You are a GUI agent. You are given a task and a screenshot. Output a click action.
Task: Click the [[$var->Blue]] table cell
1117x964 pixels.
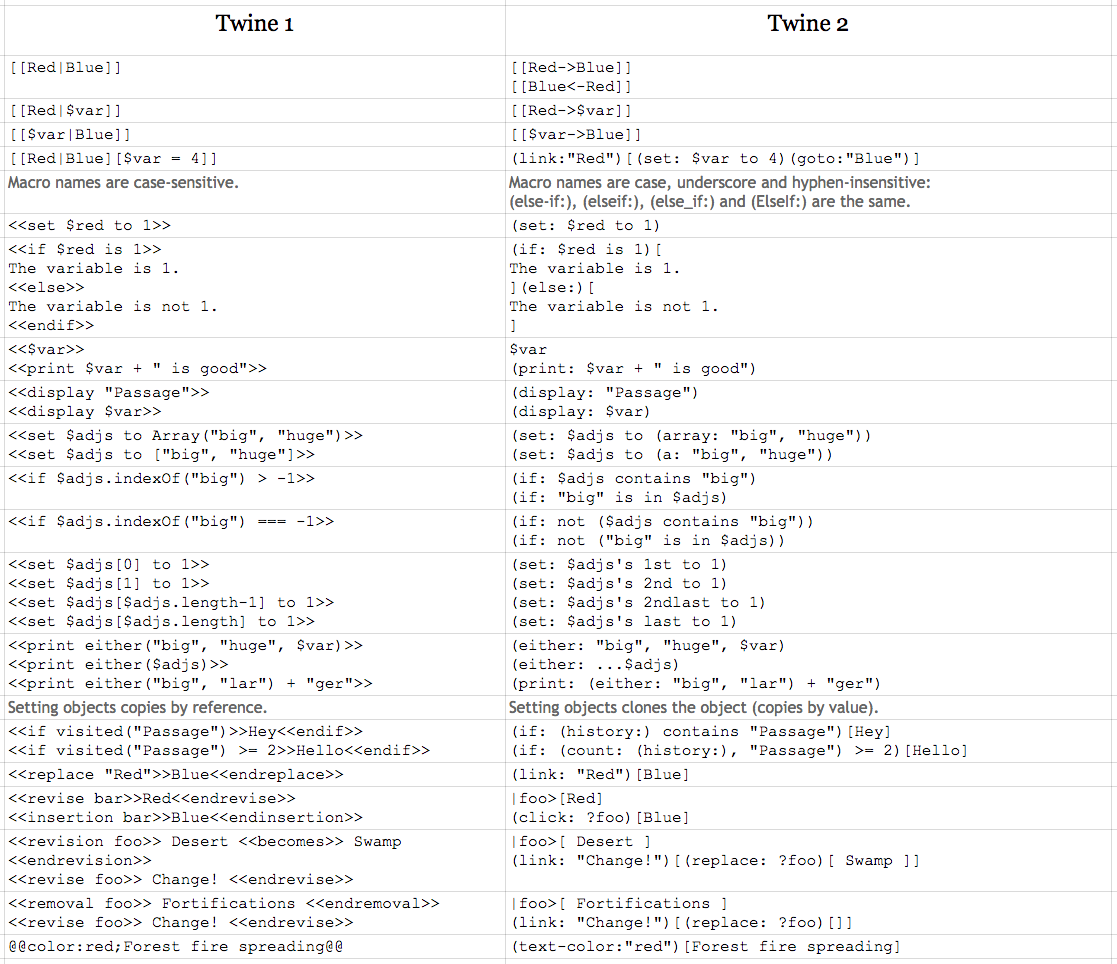tap(575, 135)
